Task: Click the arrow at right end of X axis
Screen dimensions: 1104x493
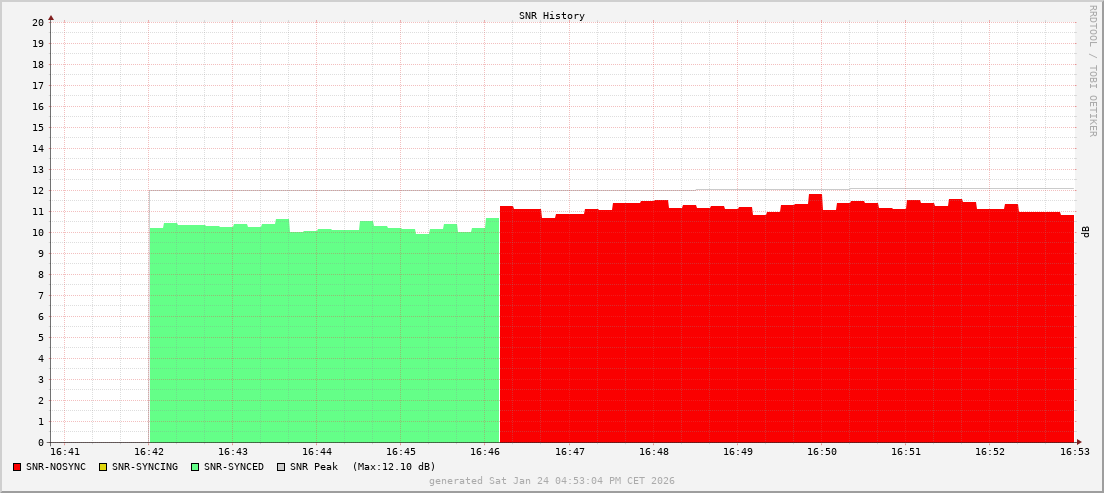Action: (x=1078, y=442)
